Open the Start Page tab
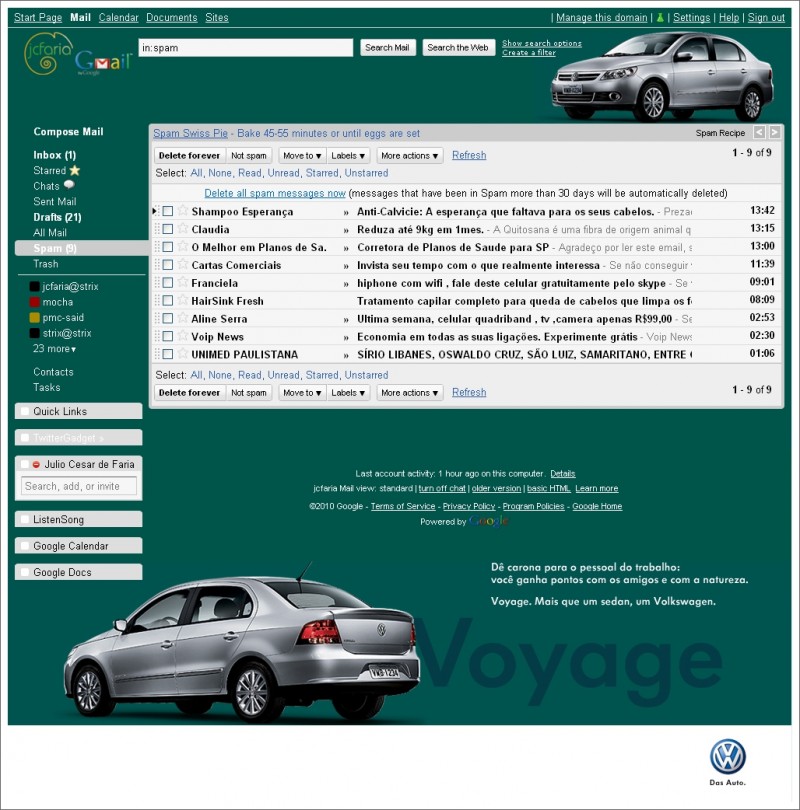The image size is (800, 810). (x=38, y=18)
